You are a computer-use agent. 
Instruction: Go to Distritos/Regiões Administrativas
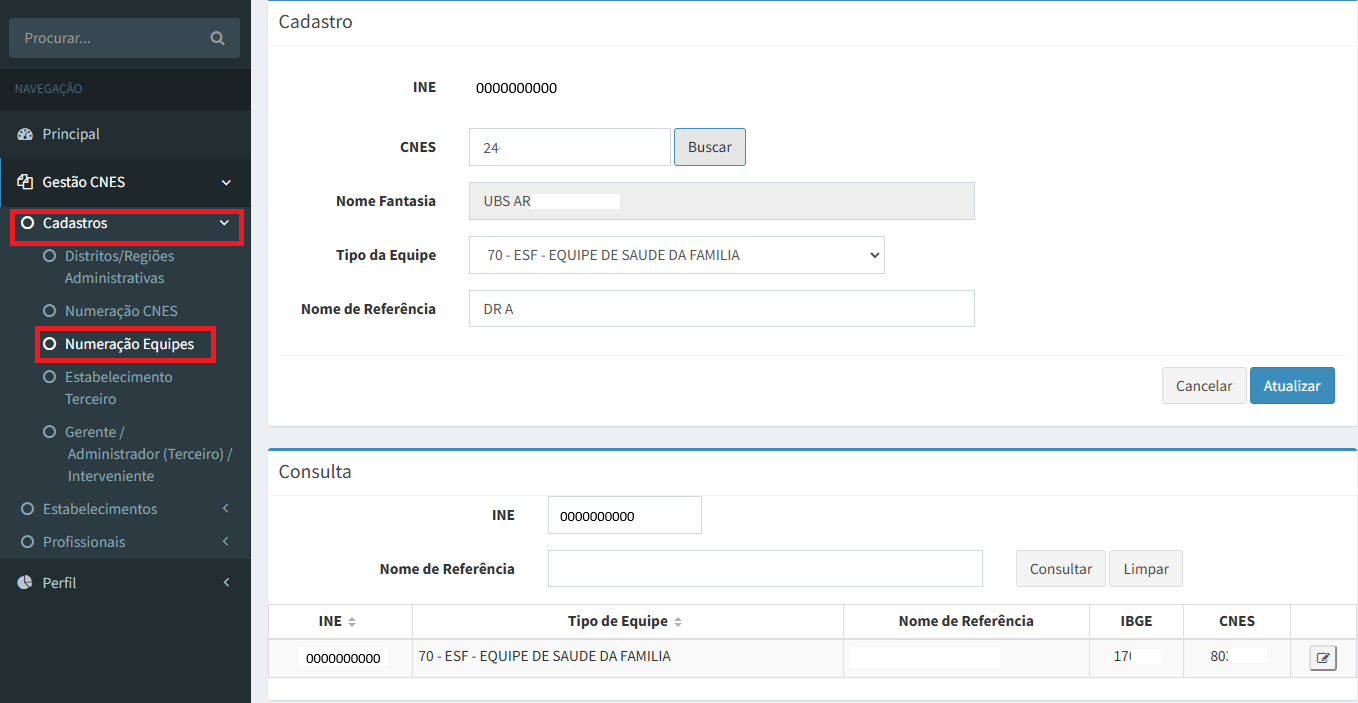coord(119,267)
